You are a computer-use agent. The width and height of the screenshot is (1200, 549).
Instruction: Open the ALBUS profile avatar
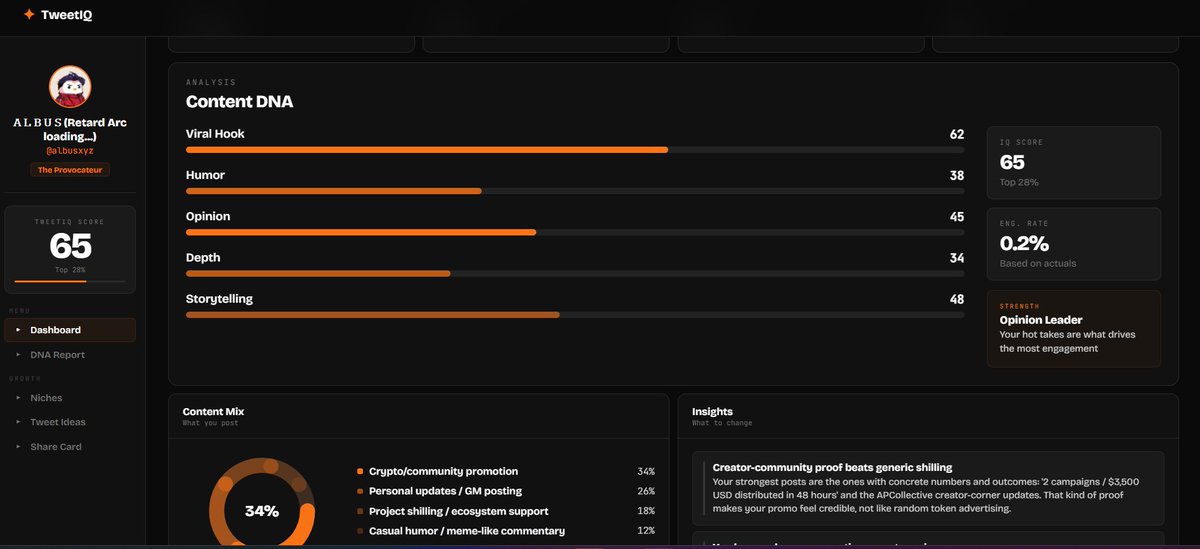[70, 87]
